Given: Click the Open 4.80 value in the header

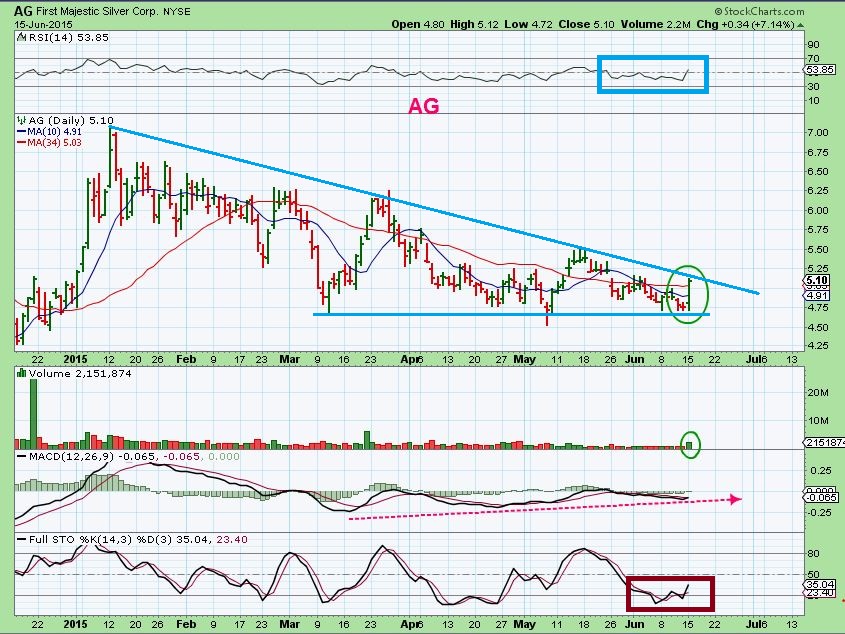Looking at the screenshot, I should pyautogui.click(x=418, y=24).
